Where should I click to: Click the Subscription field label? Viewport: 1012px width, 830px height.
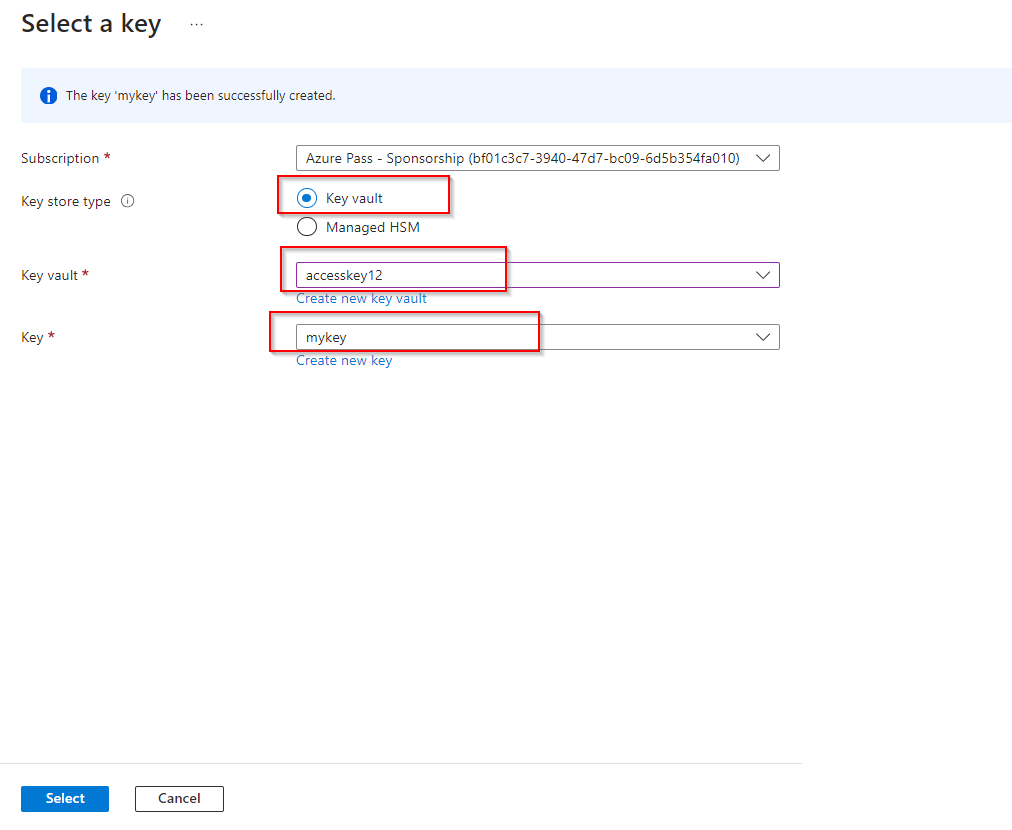tap(60, 158)
